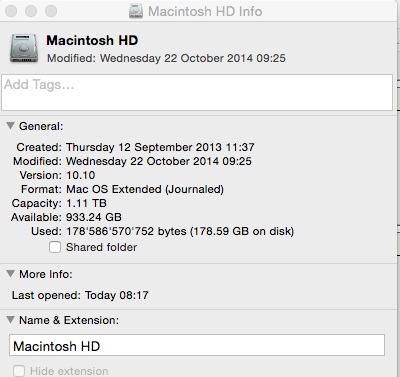Collapse the More Info disclosure triangle
Image resolution: width=400 pixels, height=377 pixels.
(11, 274)
